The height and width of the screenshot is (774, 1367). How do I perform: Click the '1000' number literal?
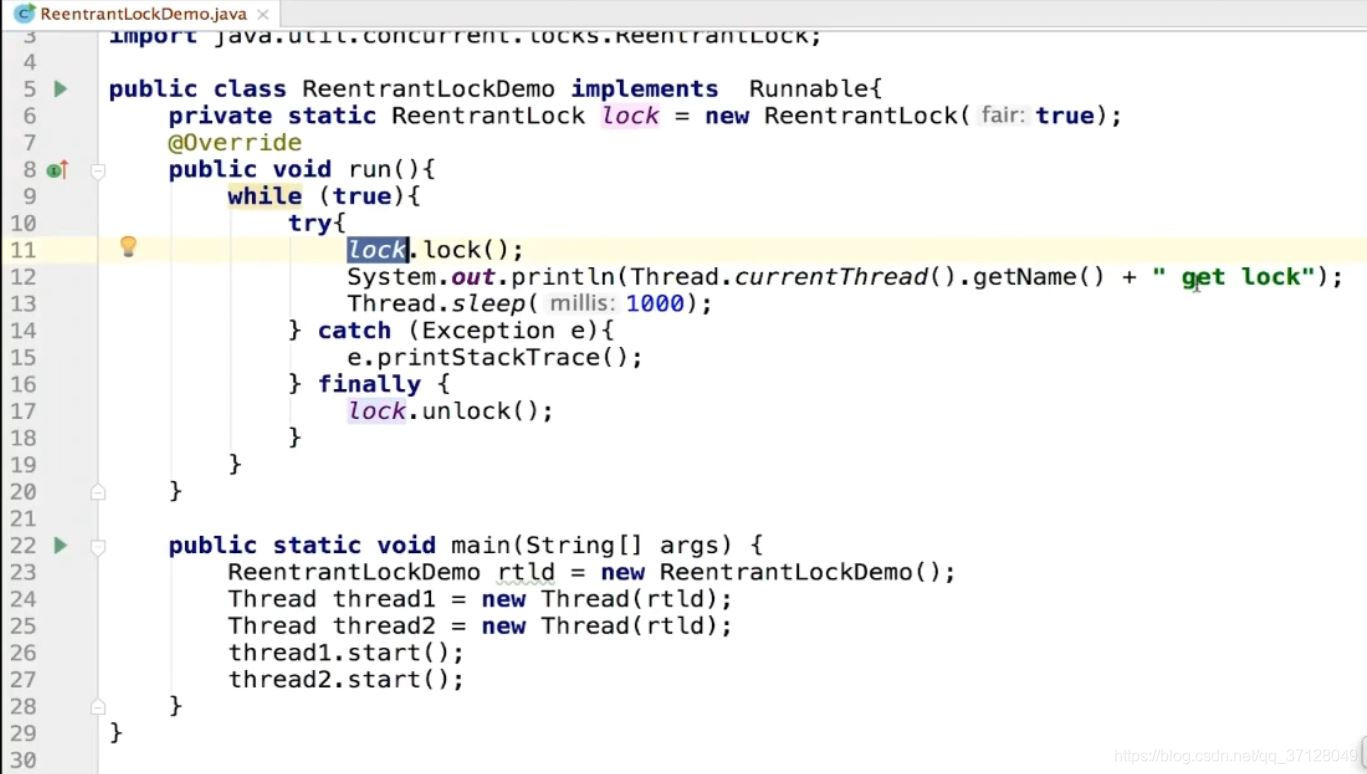pyautogui.click(x=655, y=304)
